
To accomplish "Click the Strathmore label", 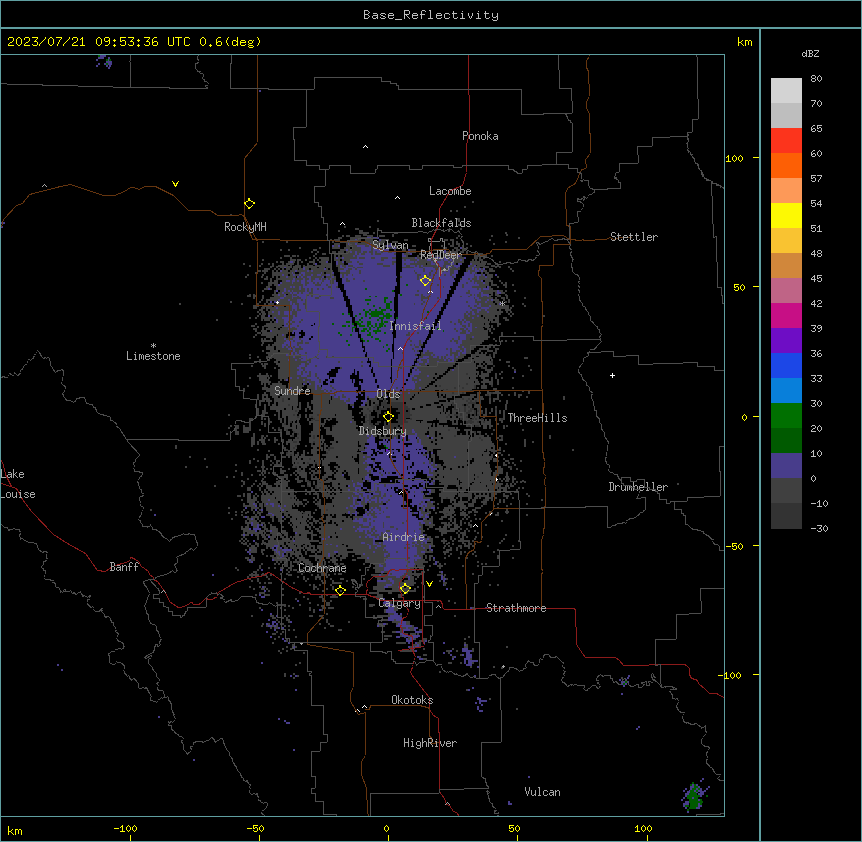I will (516, 608).
